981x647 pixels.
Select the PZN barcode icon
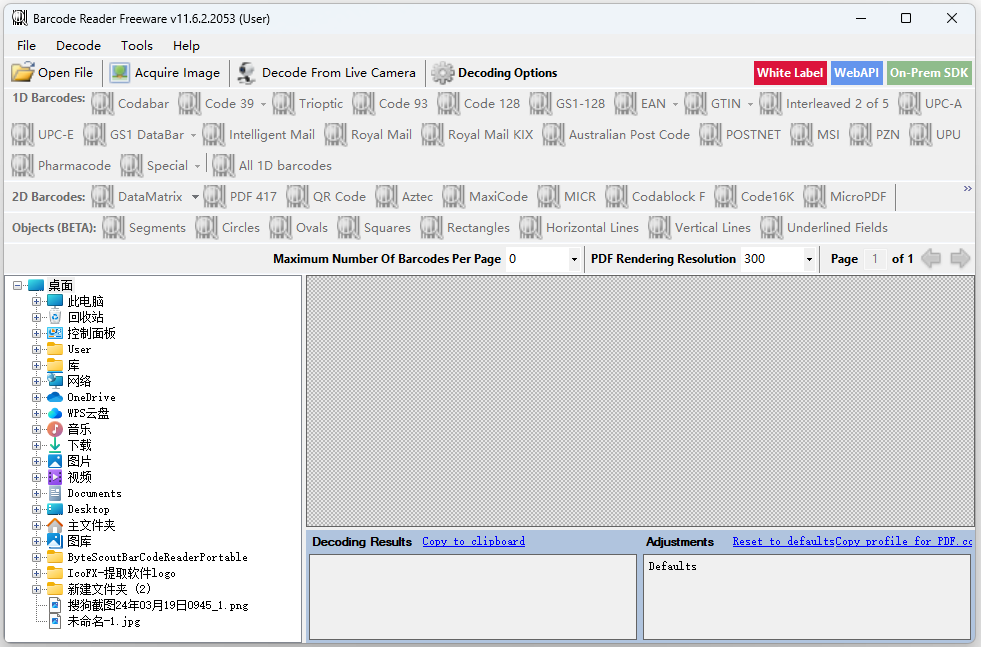(860, 135)
